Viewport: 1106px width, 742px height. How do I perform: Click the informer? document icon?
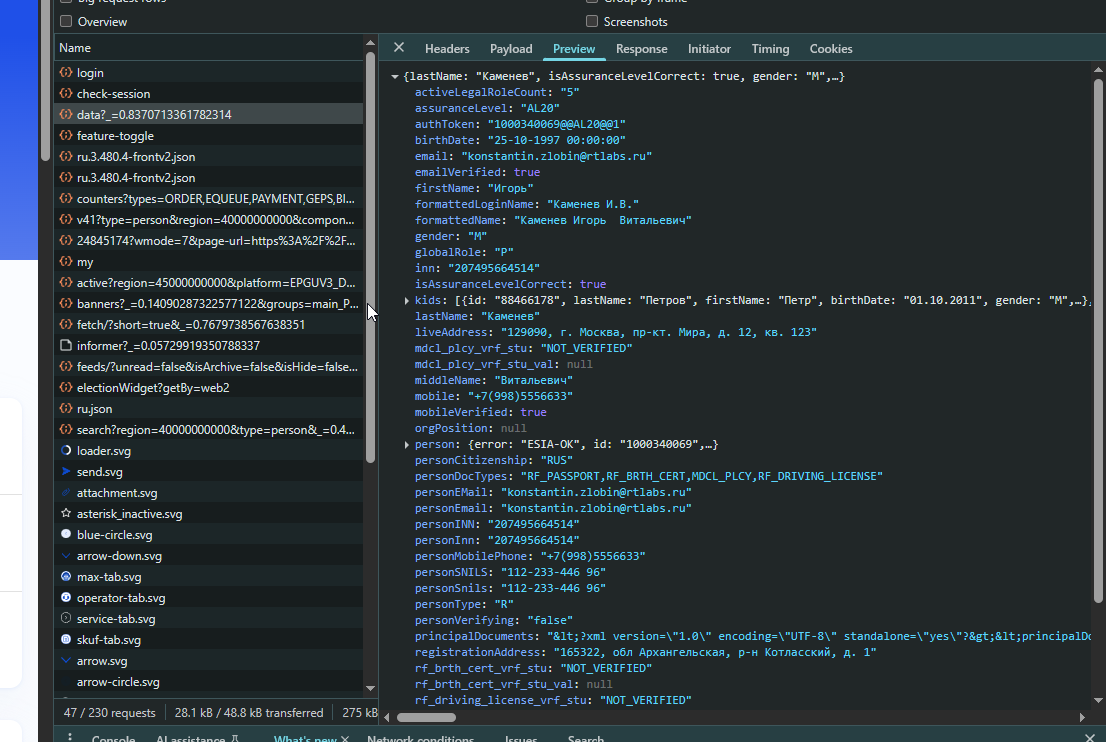[66, 346]
